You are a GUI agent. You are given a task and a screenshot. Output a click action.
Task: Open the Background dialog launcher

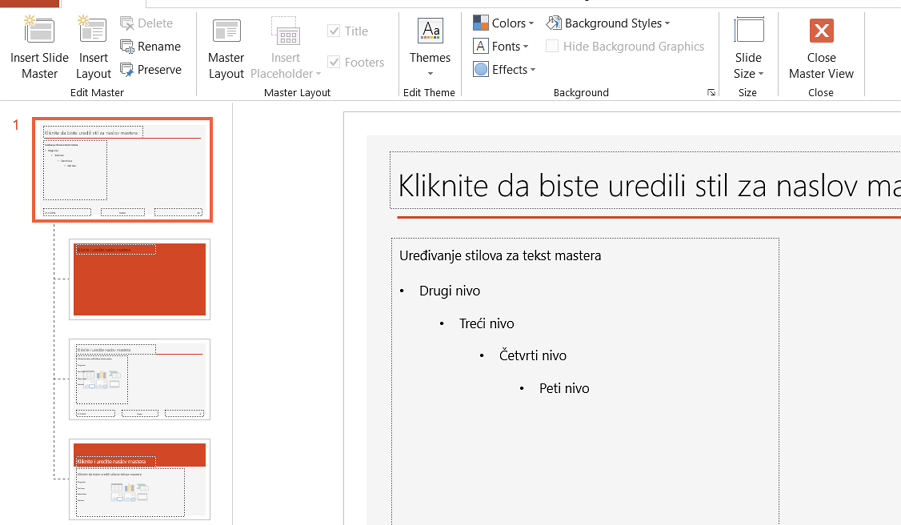point(711,92)
